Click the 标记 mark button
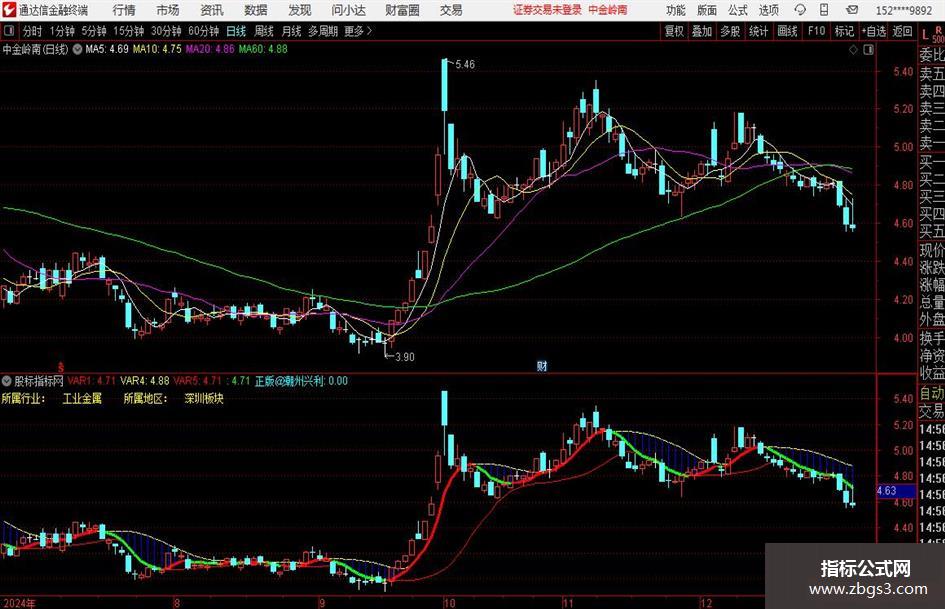 [844, 31]
